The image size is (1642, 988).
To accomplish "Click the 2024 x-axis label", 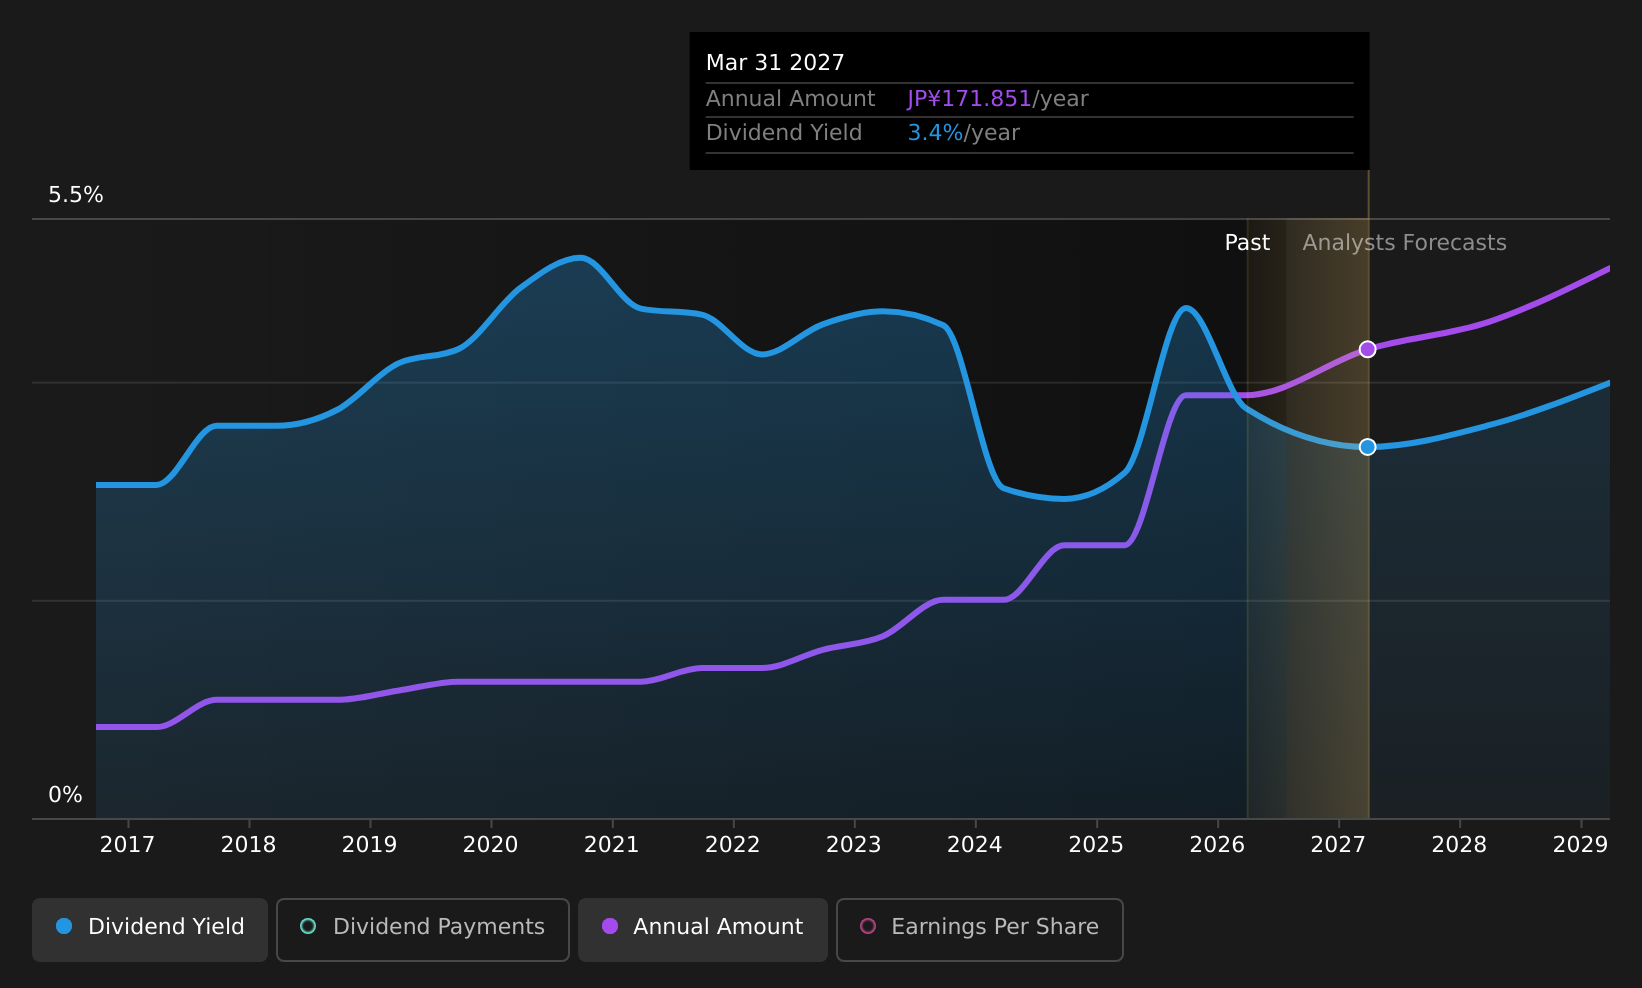I will pyautogui.click(x=974, y=845).
